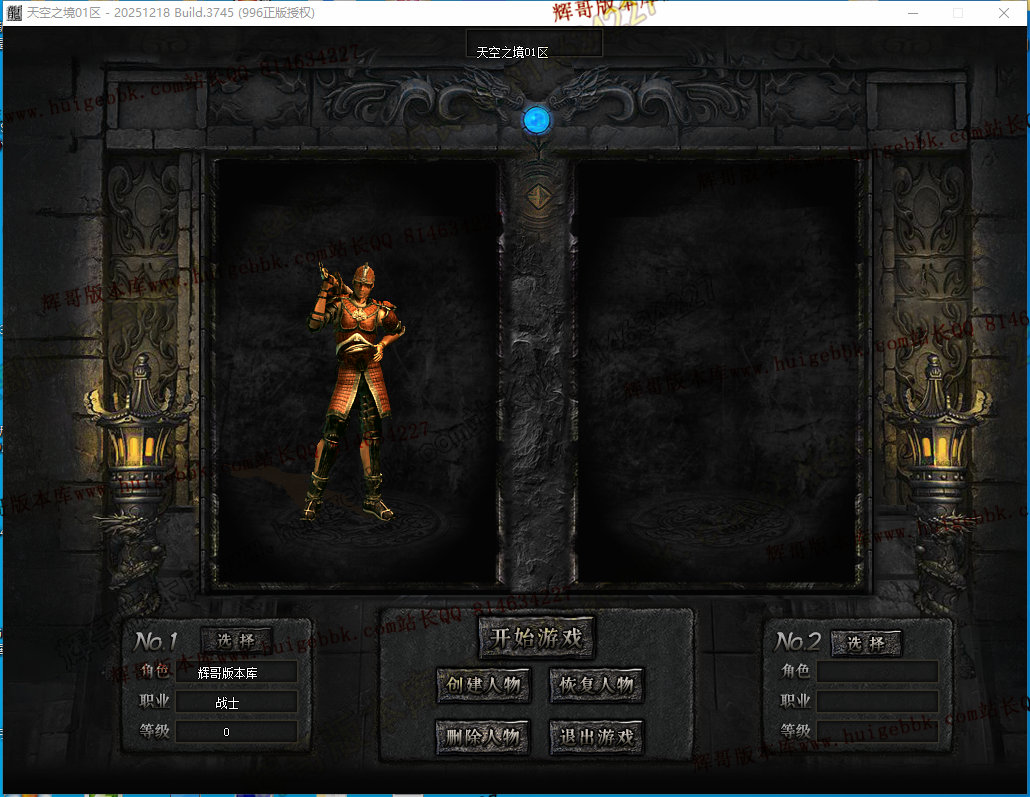Select the red-armored warrior character
This screenshot has width=1030, height=797.
(355, 390)
